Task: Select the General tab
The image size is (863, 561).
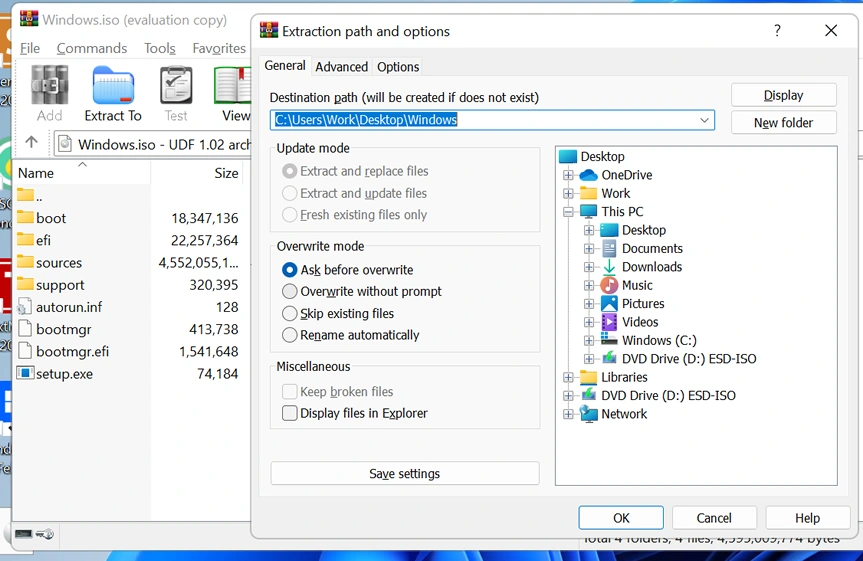Action: pos(285,66)
